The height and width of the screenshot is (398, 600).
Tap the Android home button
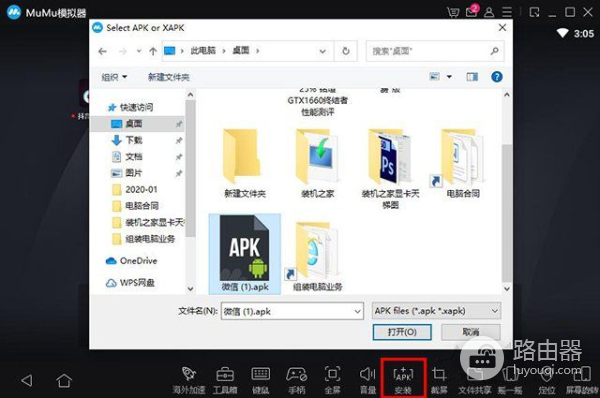coord(64,380)
